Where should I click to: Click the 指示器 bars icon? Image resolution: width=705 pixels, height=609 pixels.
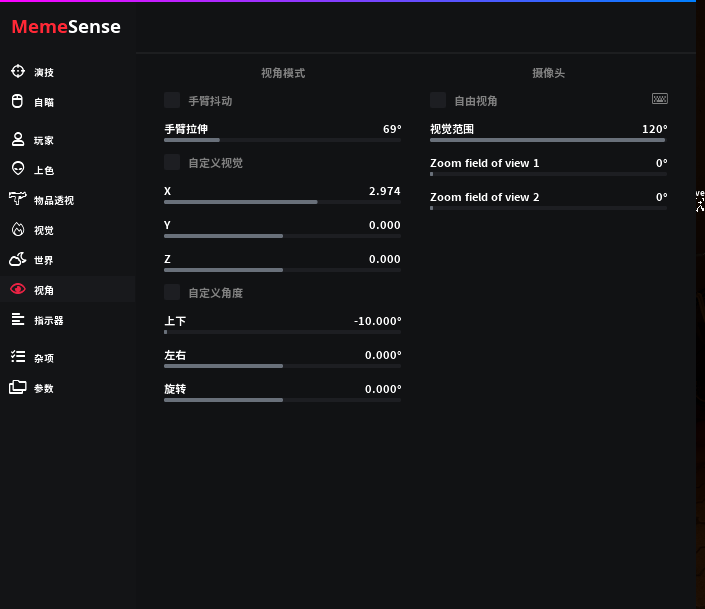(x=18, y=319)
